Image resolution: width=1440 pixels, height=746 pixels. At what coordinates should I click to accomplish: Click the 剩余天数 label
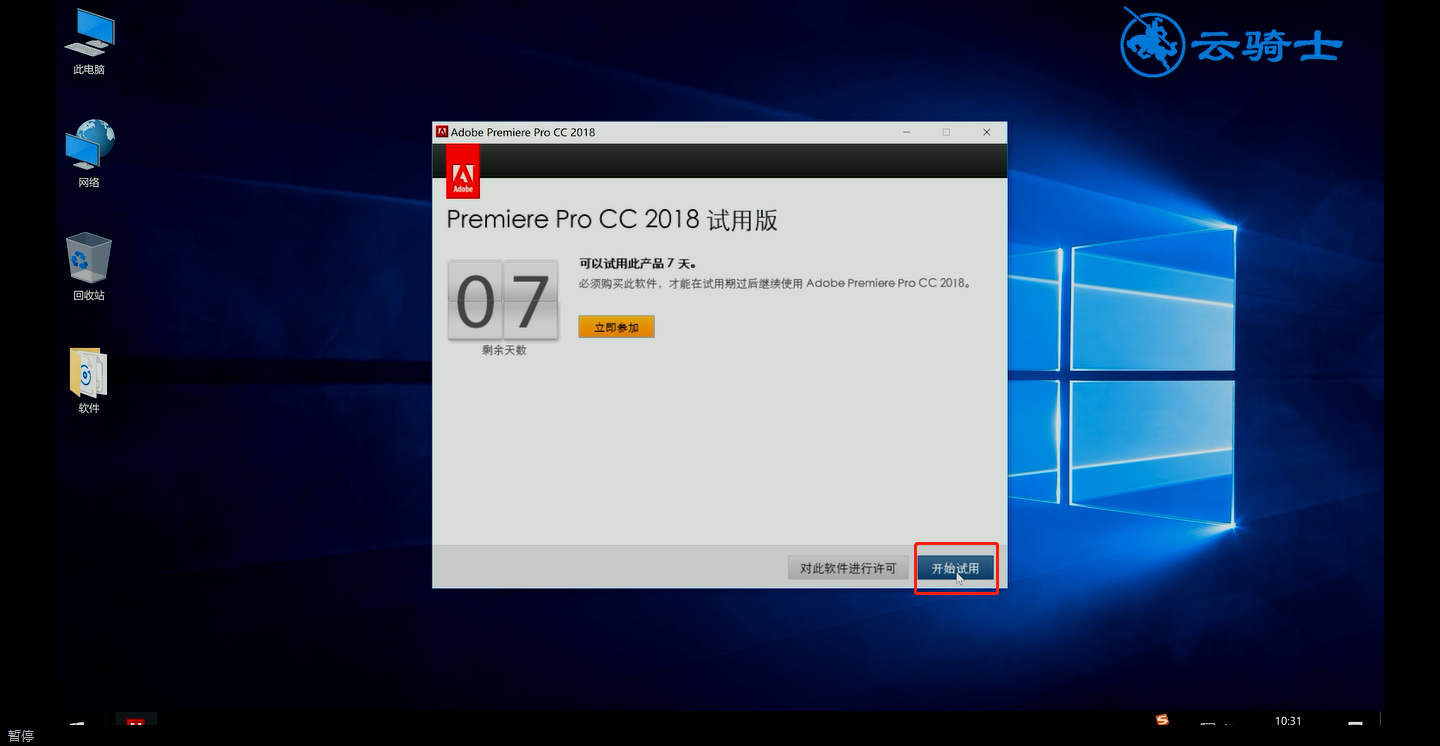(x=504, y=351)
